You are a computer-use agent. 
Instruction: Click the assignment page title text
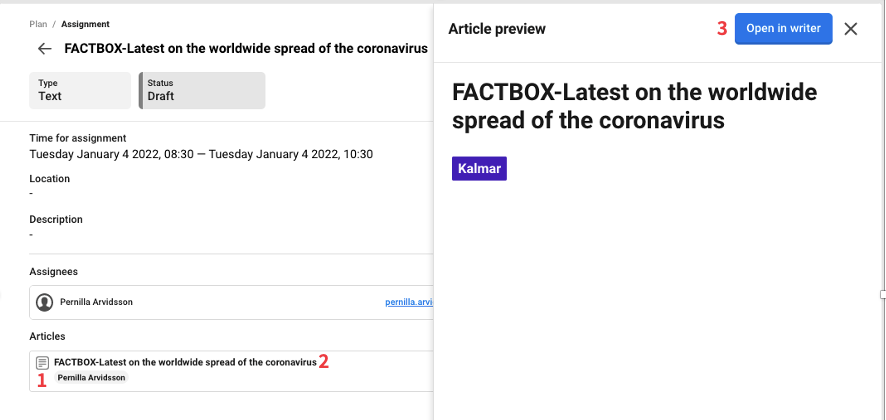[x=246, y=49]
